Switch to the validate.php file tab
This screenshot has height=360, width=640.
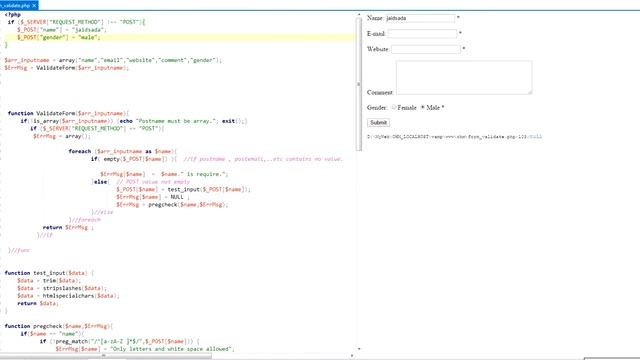coord(16,5)
